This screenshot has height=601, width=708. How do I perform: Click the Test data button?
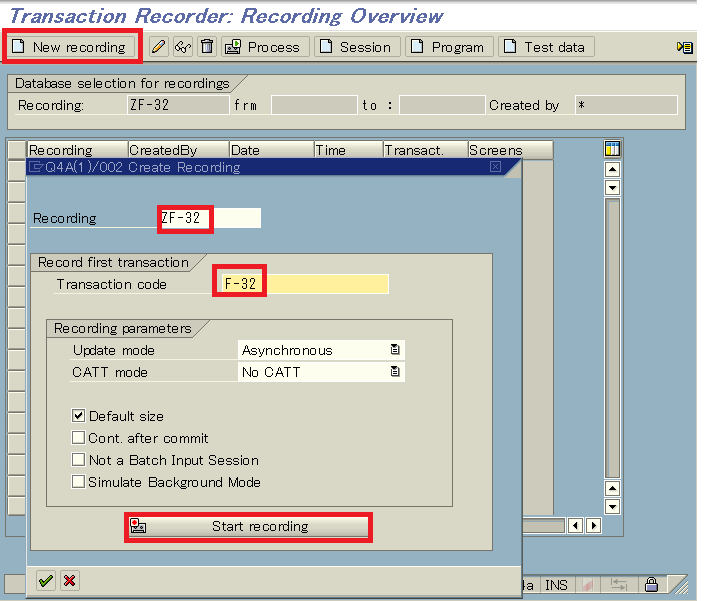(x=546, y=47)
